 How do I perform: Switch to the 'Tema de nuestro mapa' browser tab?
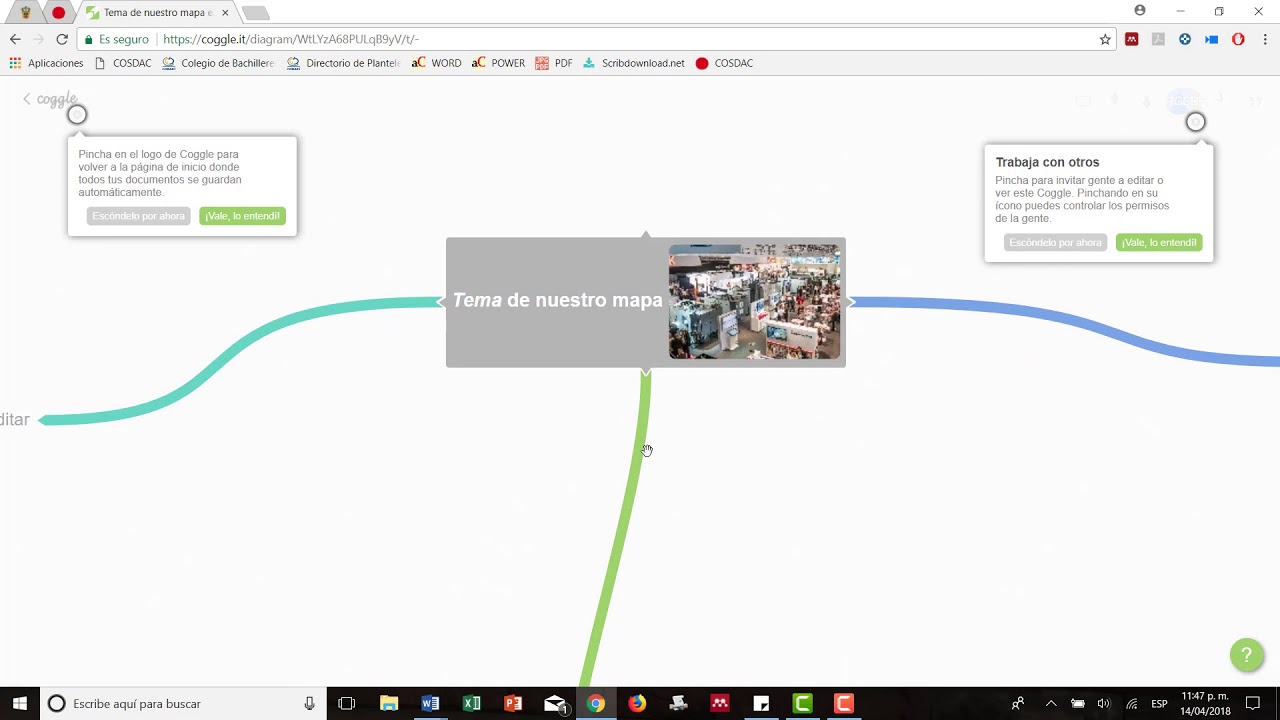coord(158,13)
